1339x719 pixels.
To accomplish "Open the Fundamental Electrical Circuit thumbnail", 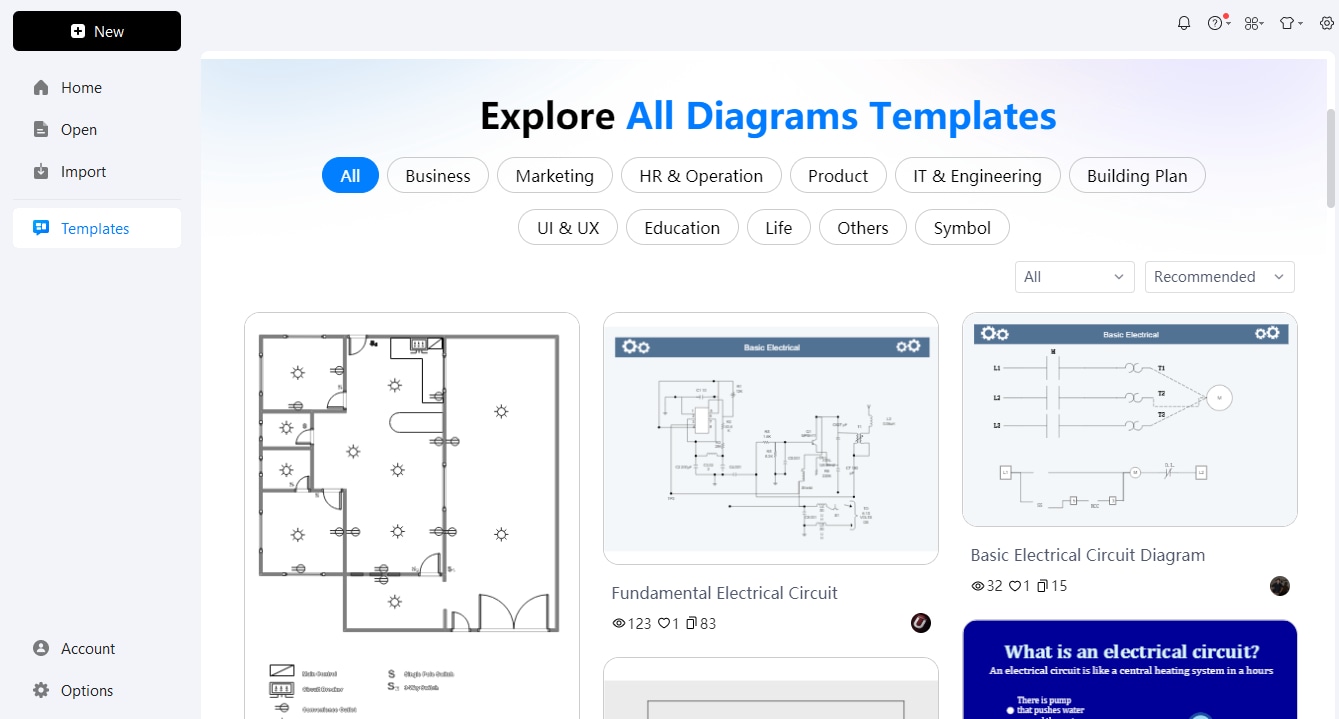I will [771, 439].
